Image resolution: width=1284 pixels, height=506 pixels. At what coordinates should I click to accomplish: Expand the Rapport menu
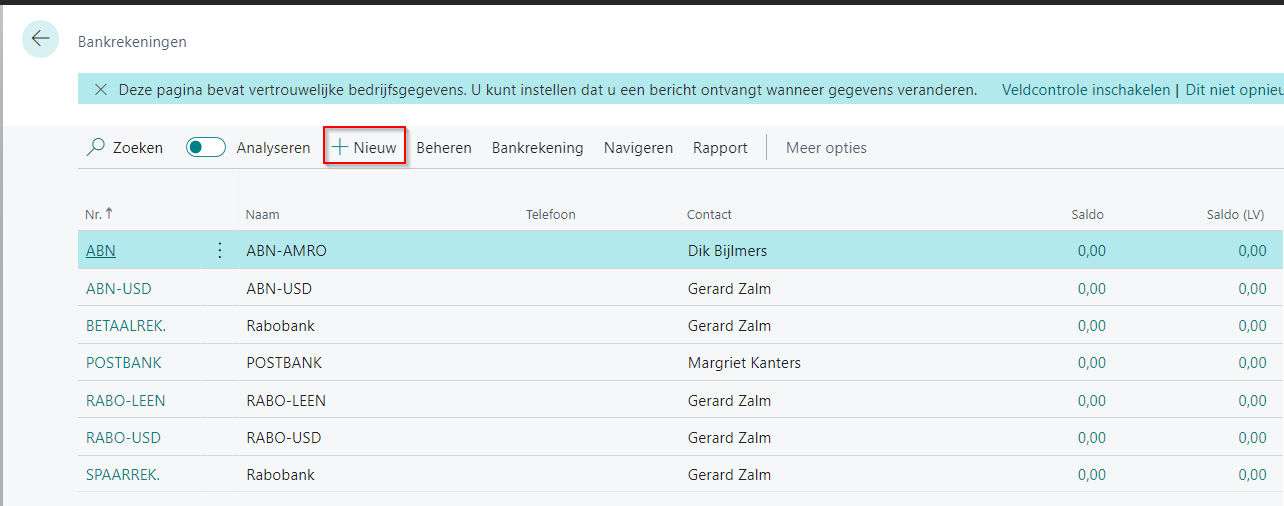click(x=720, y=148)
